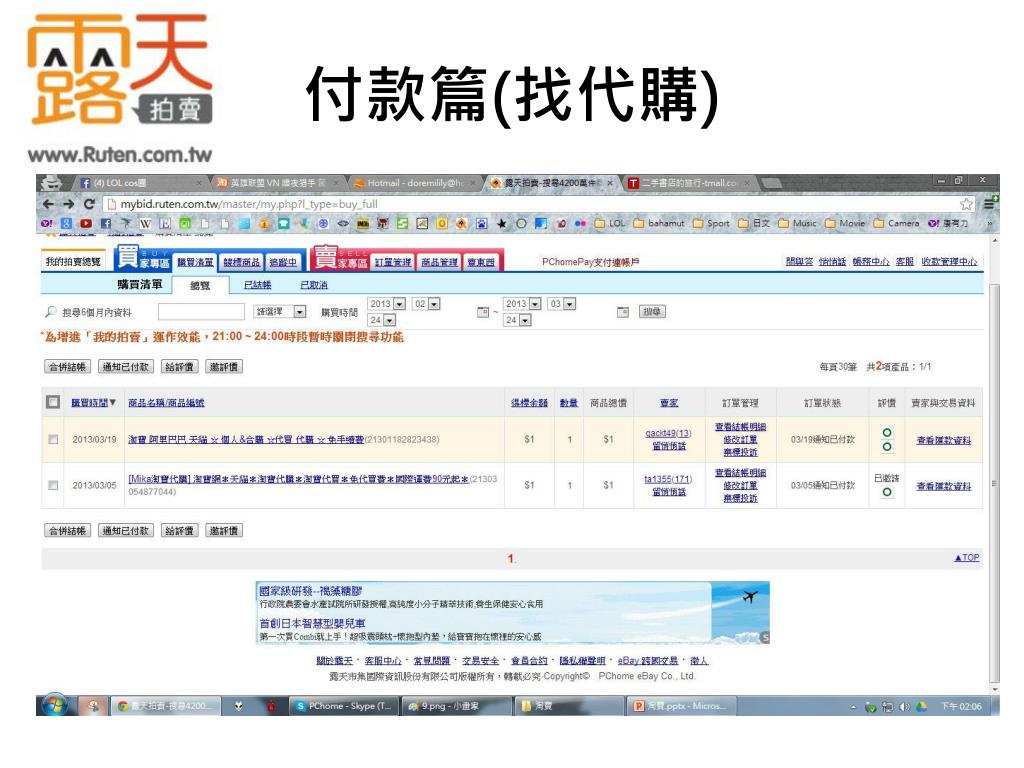The width and height of the screenshot is (1024, 768).
Task: Open end day 24 dropdown
Action: tap(518, 320)
